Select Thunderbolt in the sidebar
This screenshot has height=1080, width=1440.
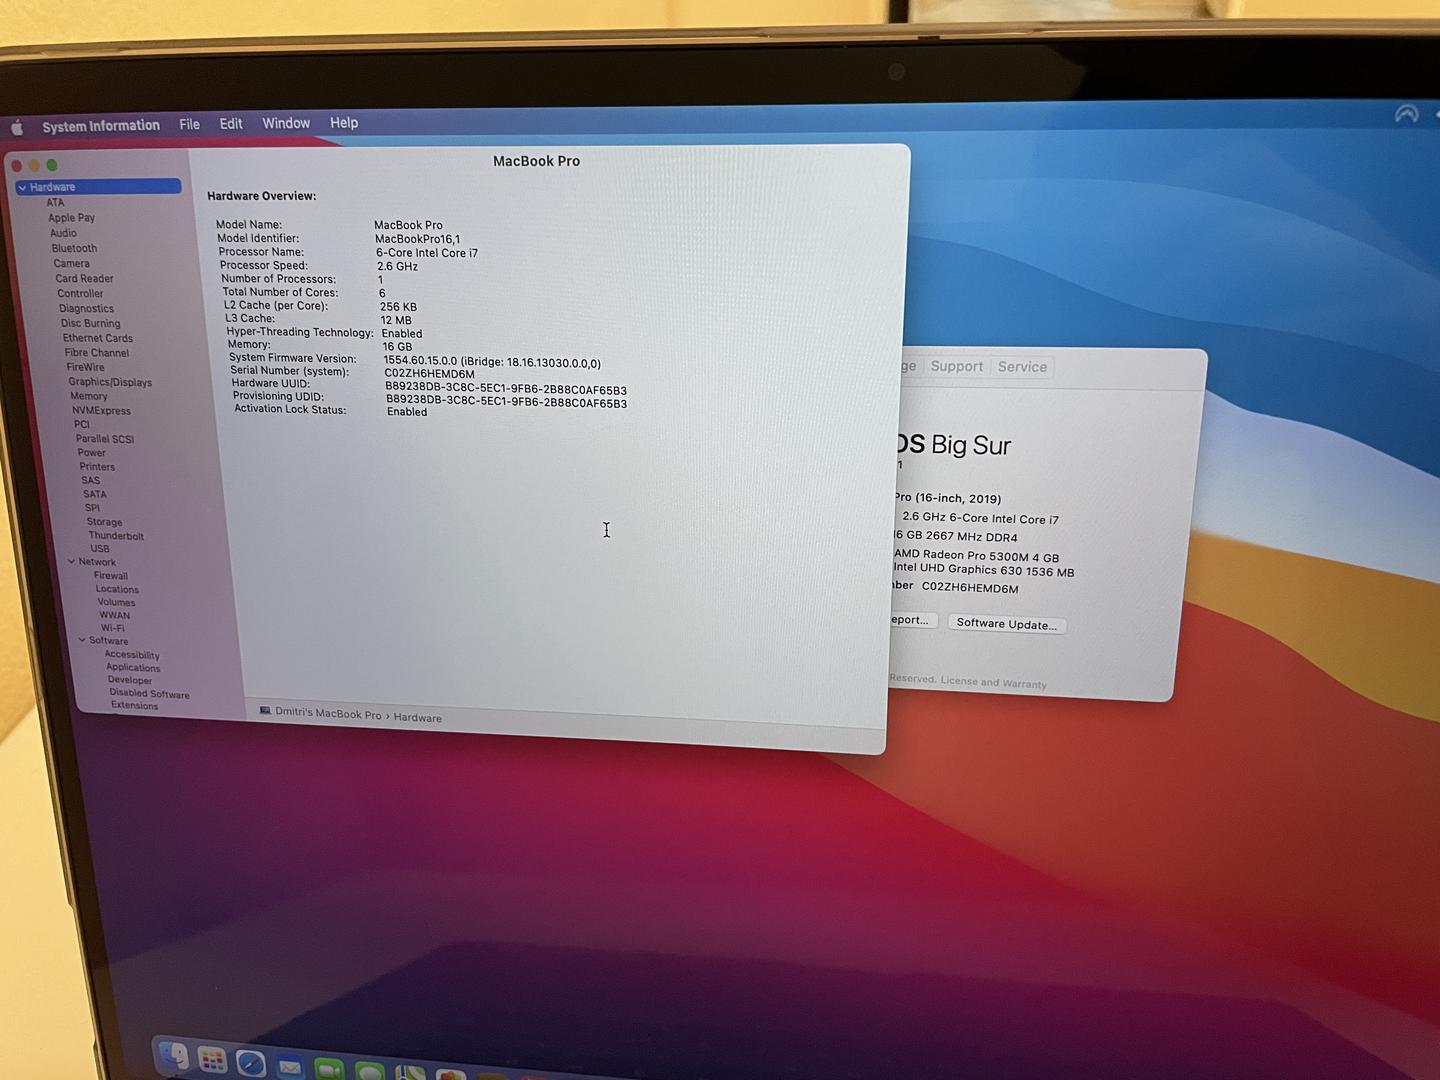116,536
